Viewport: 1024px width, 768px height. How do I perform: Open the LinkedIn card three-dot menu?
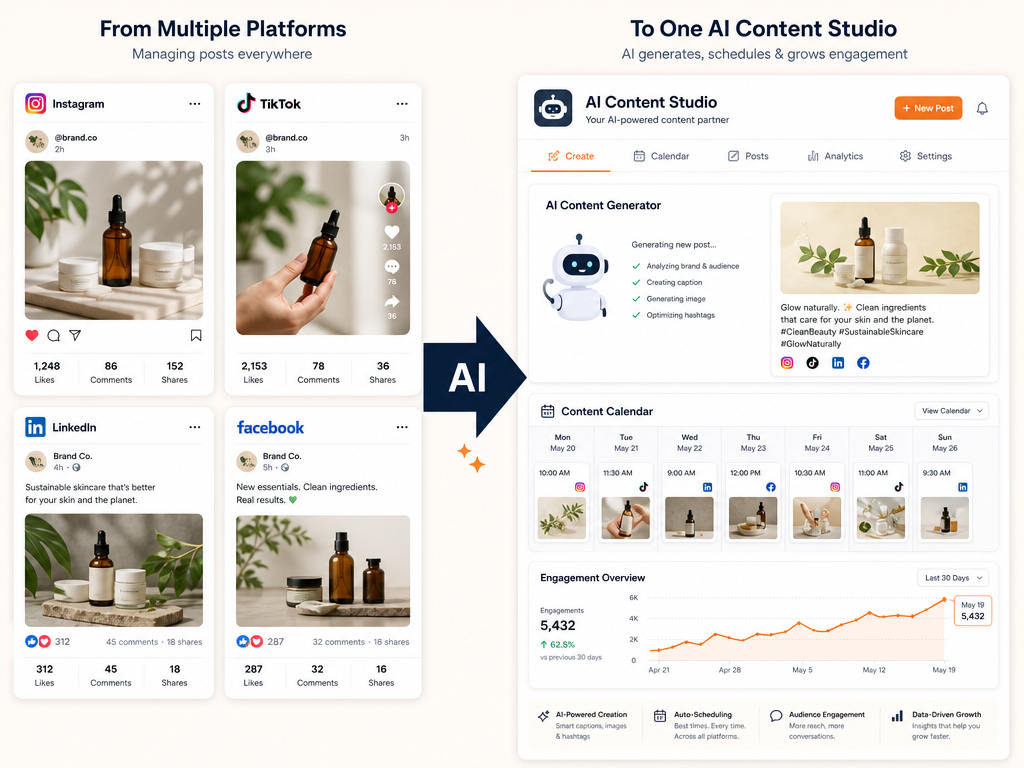(195, 427)
